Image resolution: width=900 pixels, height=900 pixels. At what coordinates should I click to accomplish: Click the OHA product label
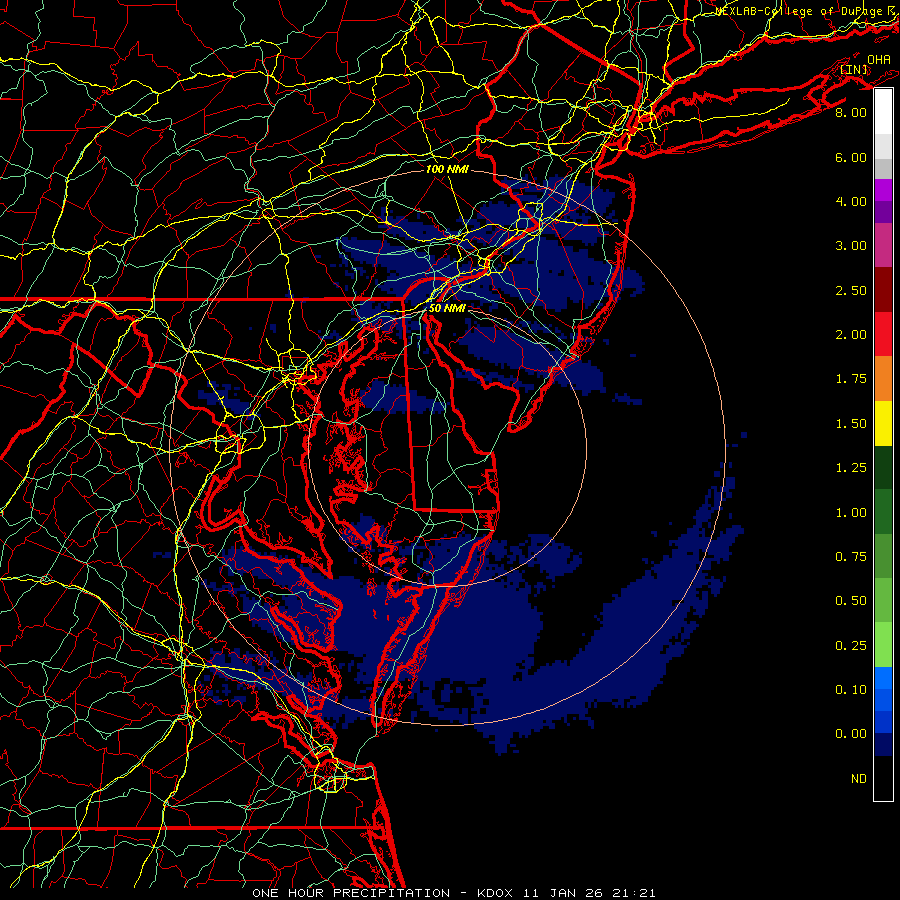pos(879,59)
